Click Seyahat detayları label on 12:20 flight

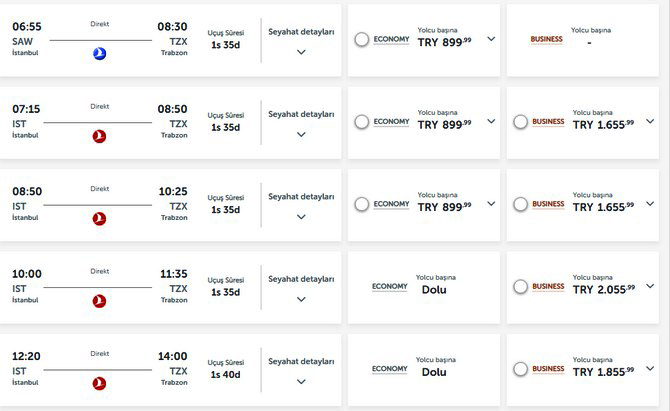pyautogui.click(x=301, y=361)
